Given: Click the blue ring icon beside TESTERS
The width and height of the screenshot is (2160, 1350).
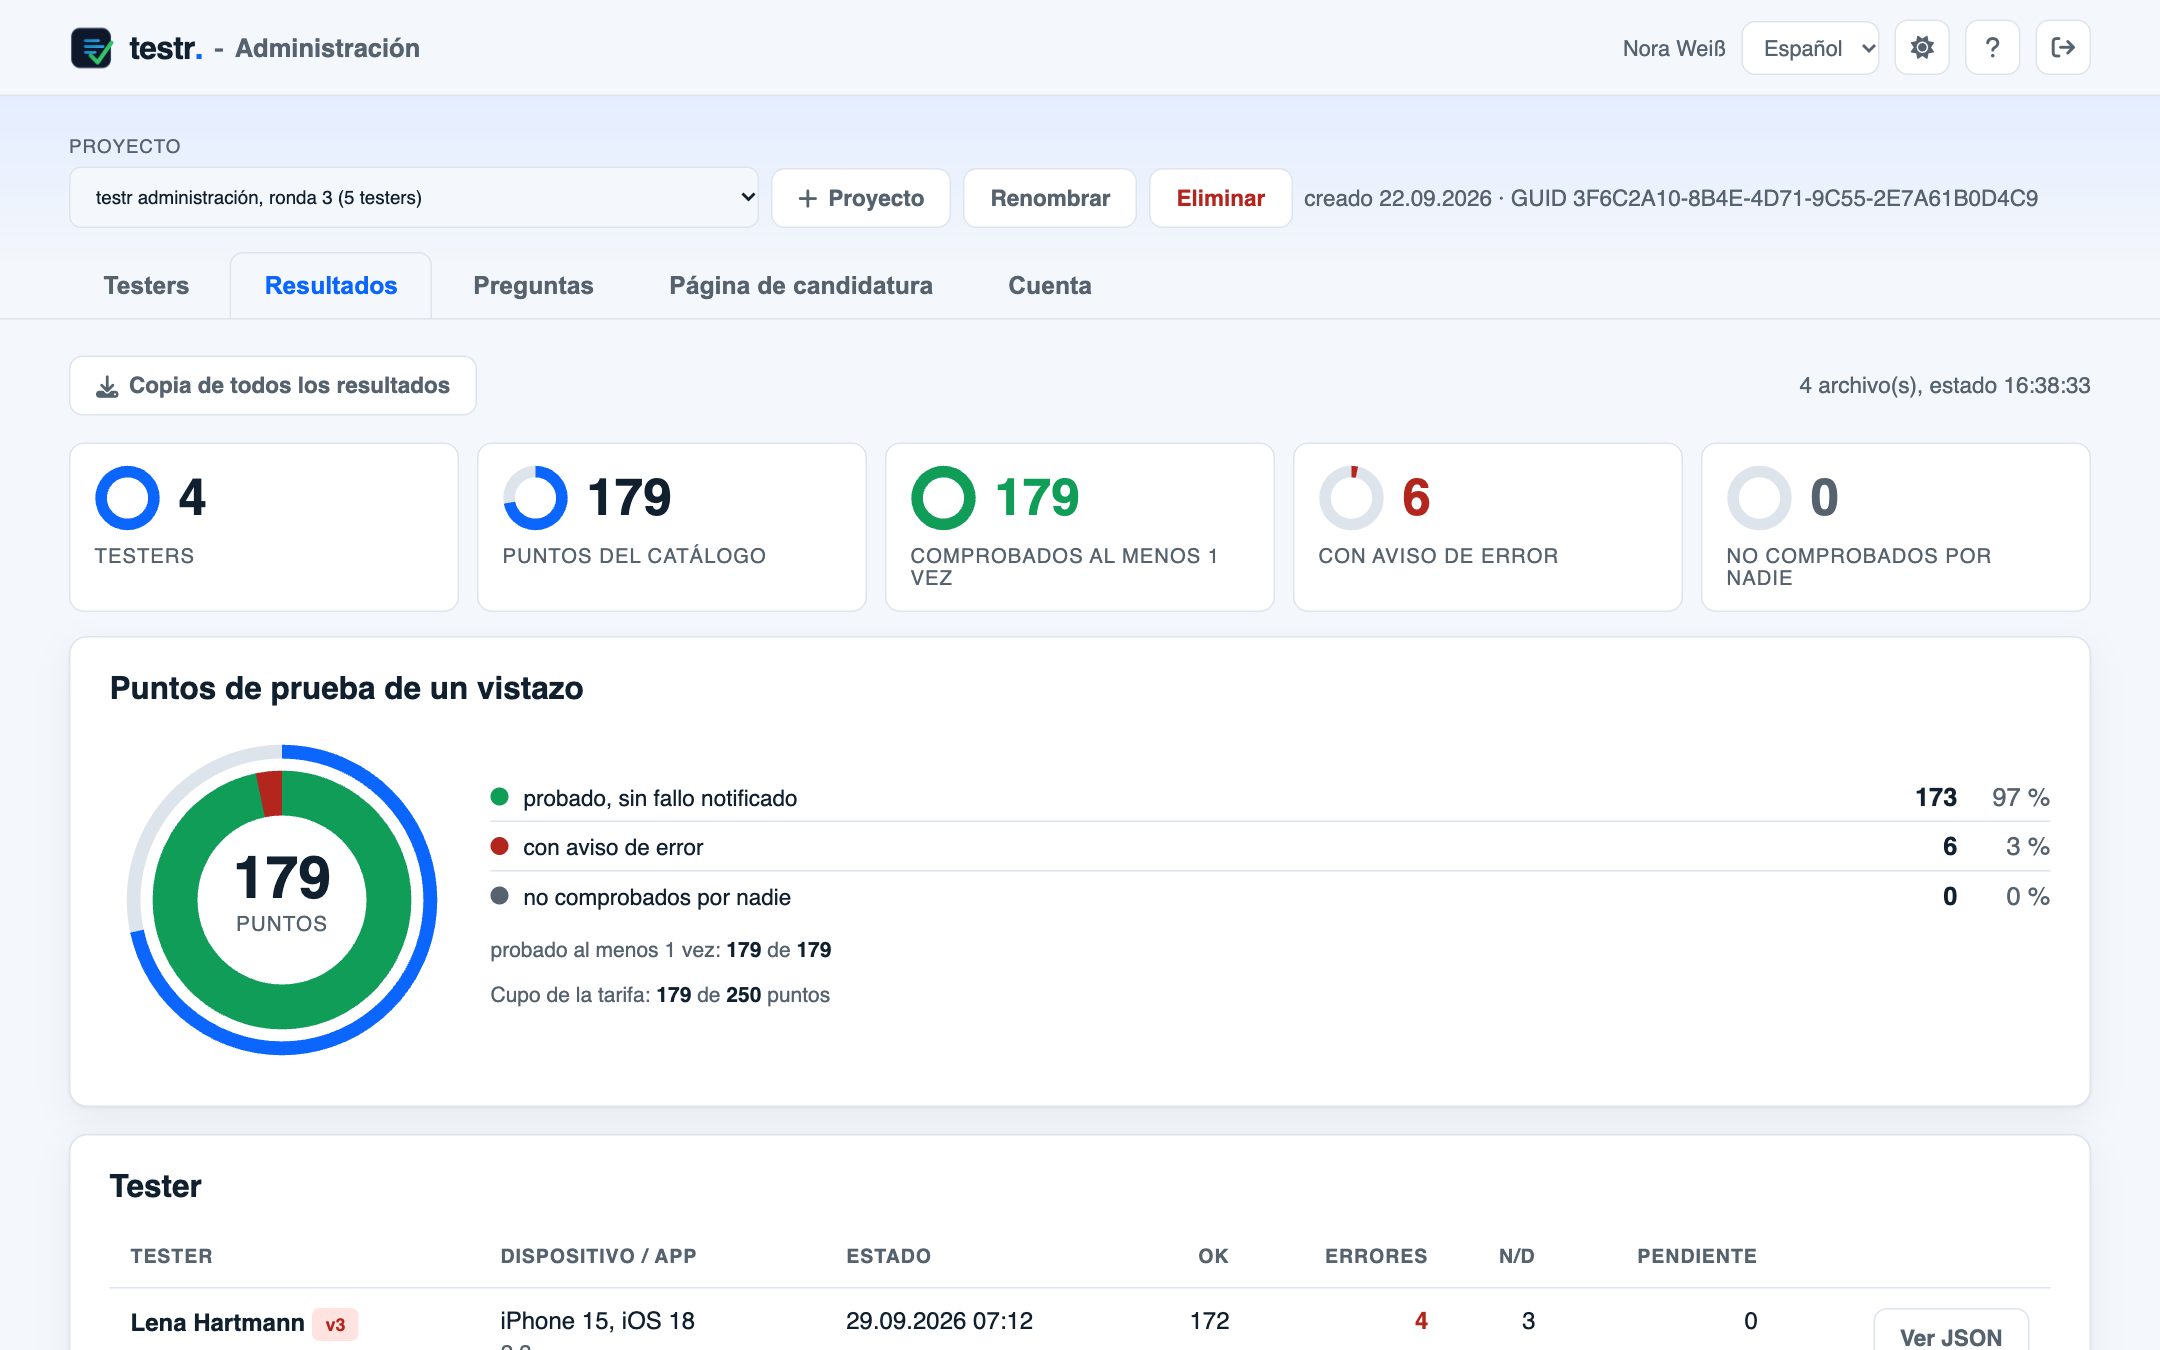Looking at the screenshot, I should click(127, 498).
